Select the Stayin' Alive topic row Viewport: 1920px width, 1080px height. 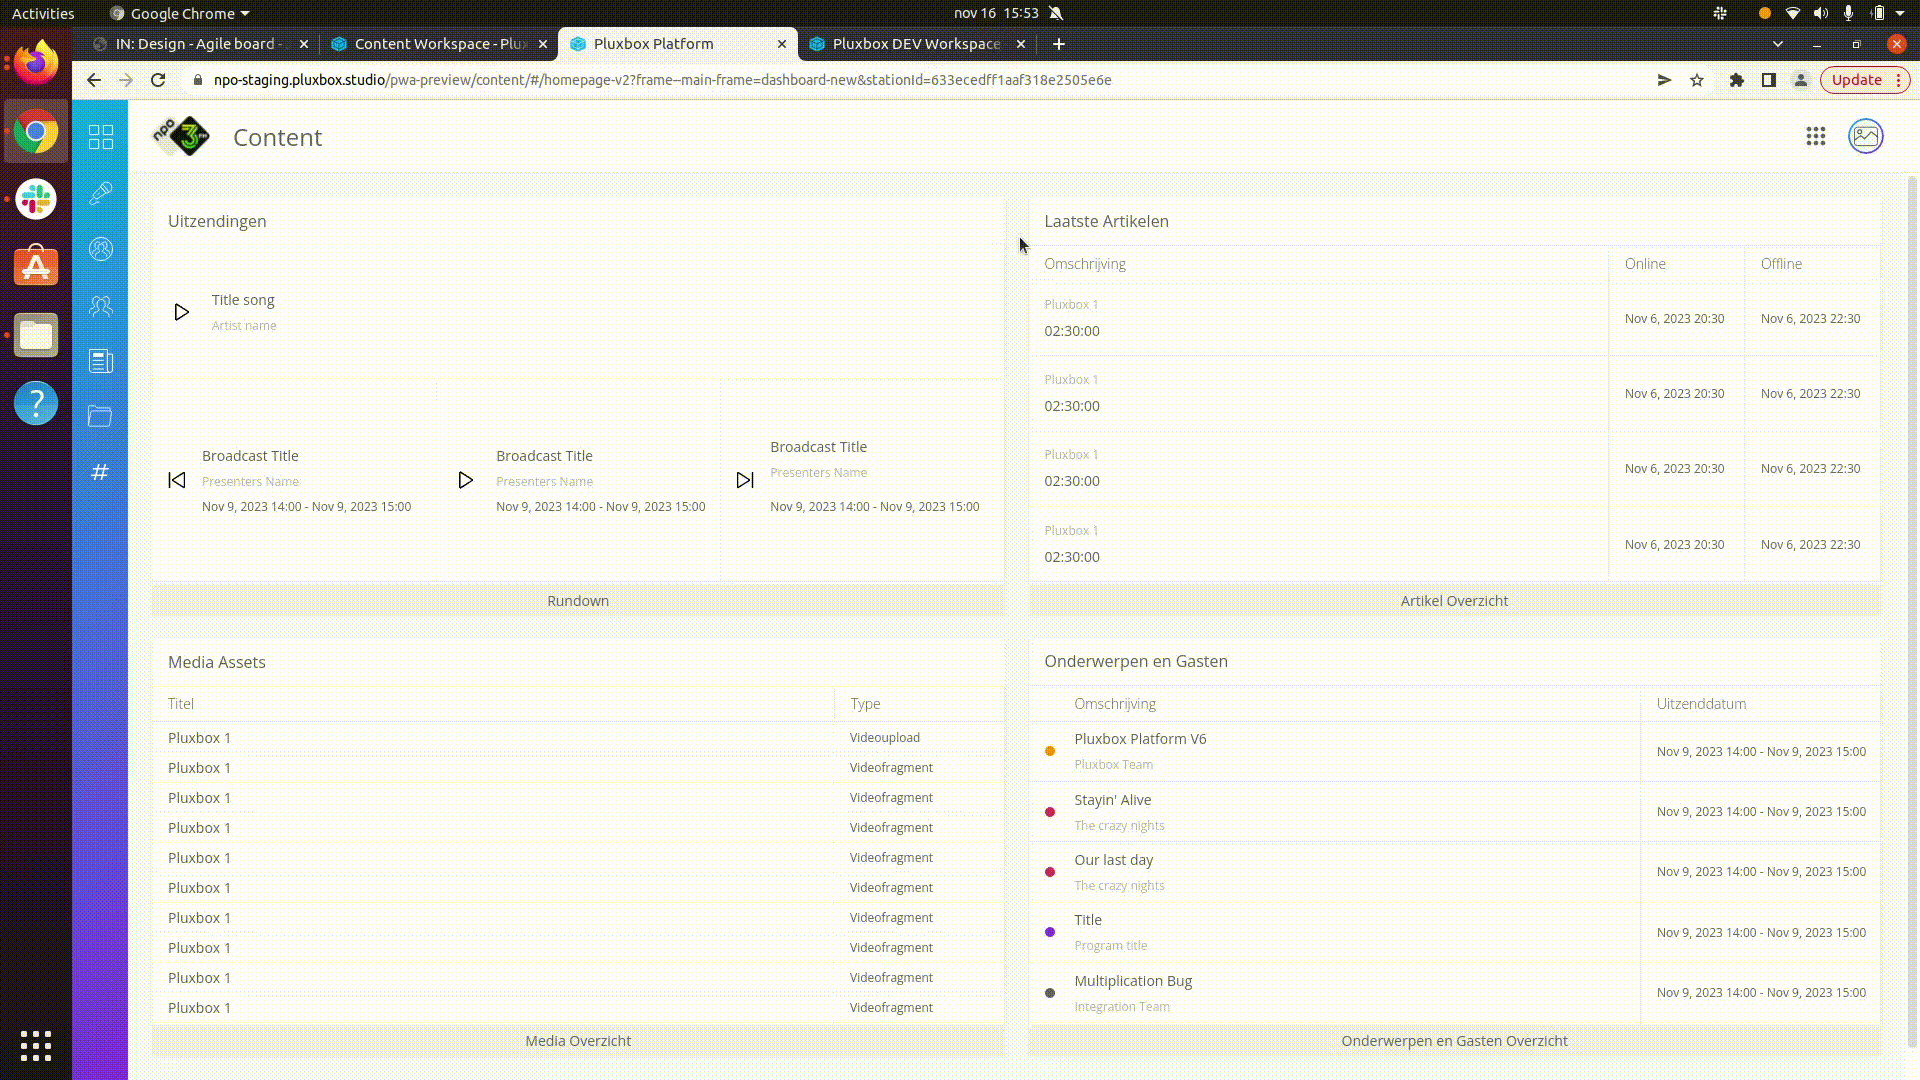[x=1113, y=811]
